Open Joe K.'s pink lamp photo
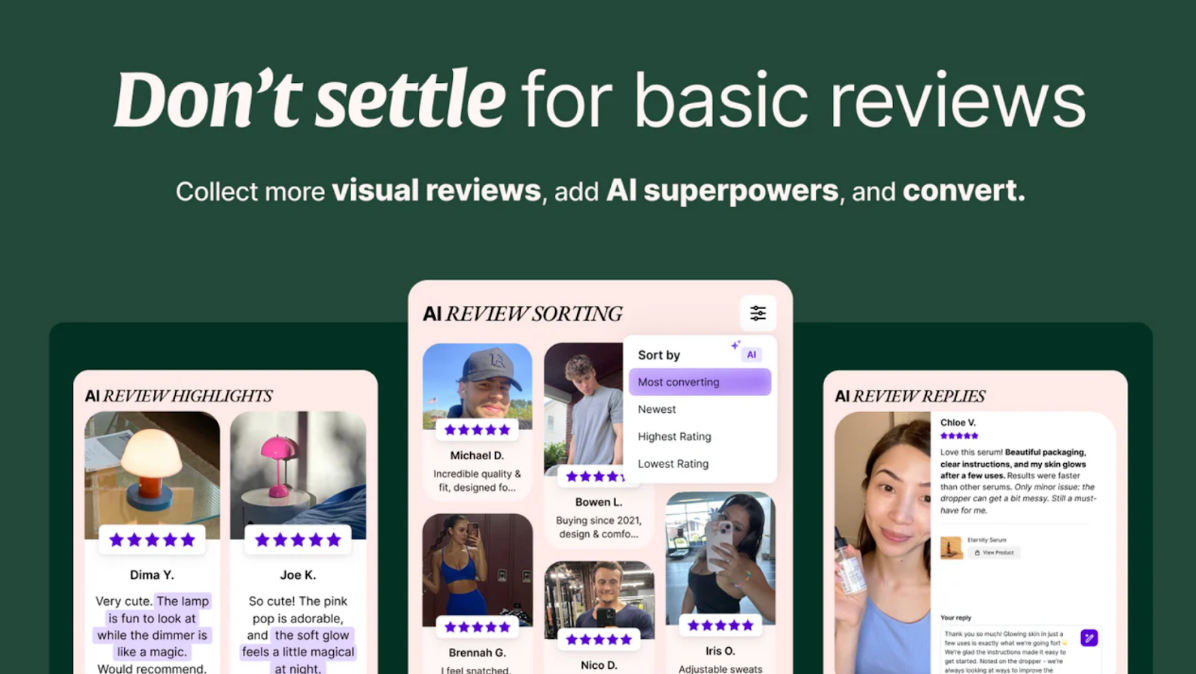The image size is (1196, 674). (297, 474)
